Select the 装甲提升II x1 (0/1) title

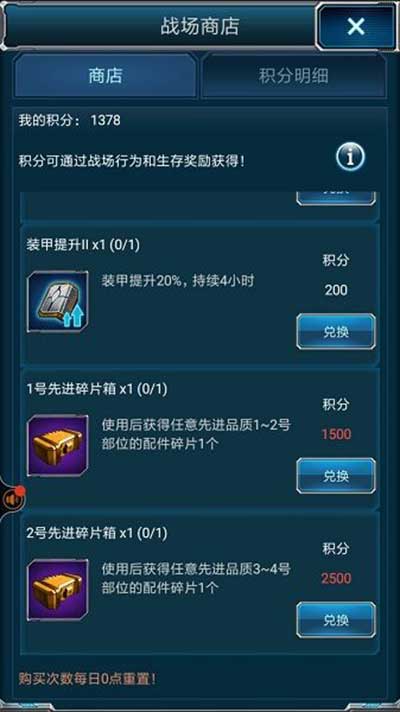[x=84, y=245]
